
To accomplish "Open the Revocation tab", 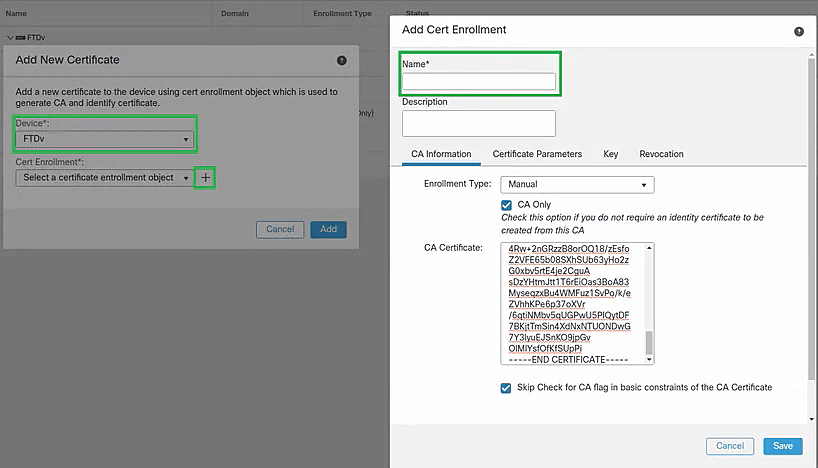I will 661,154.
